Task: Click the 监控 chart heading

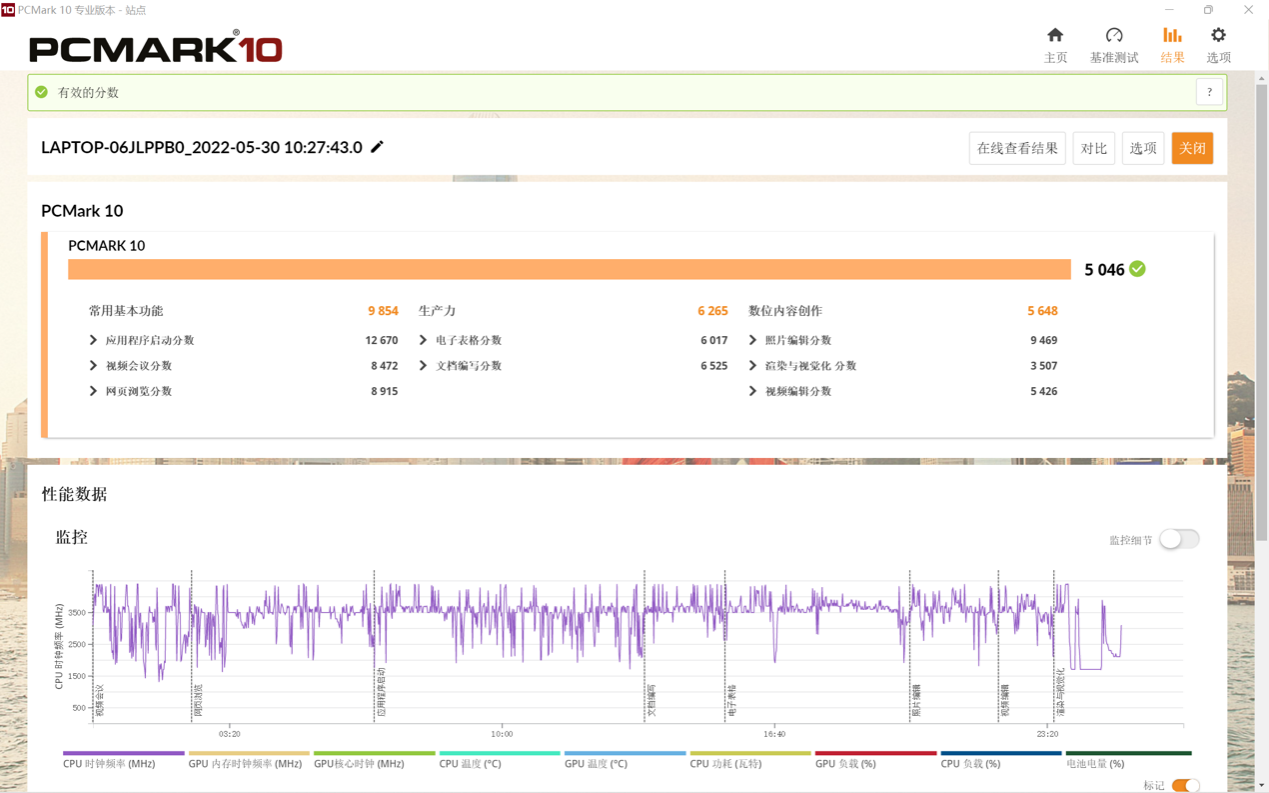Action: 72,537
